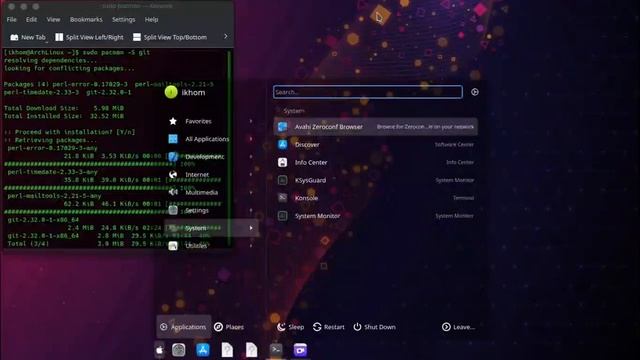The width and height of the screenshot is (640, 360).
Task: Click the ikhom user avatar
Action: pyautogui.click(x=171, y=92)
